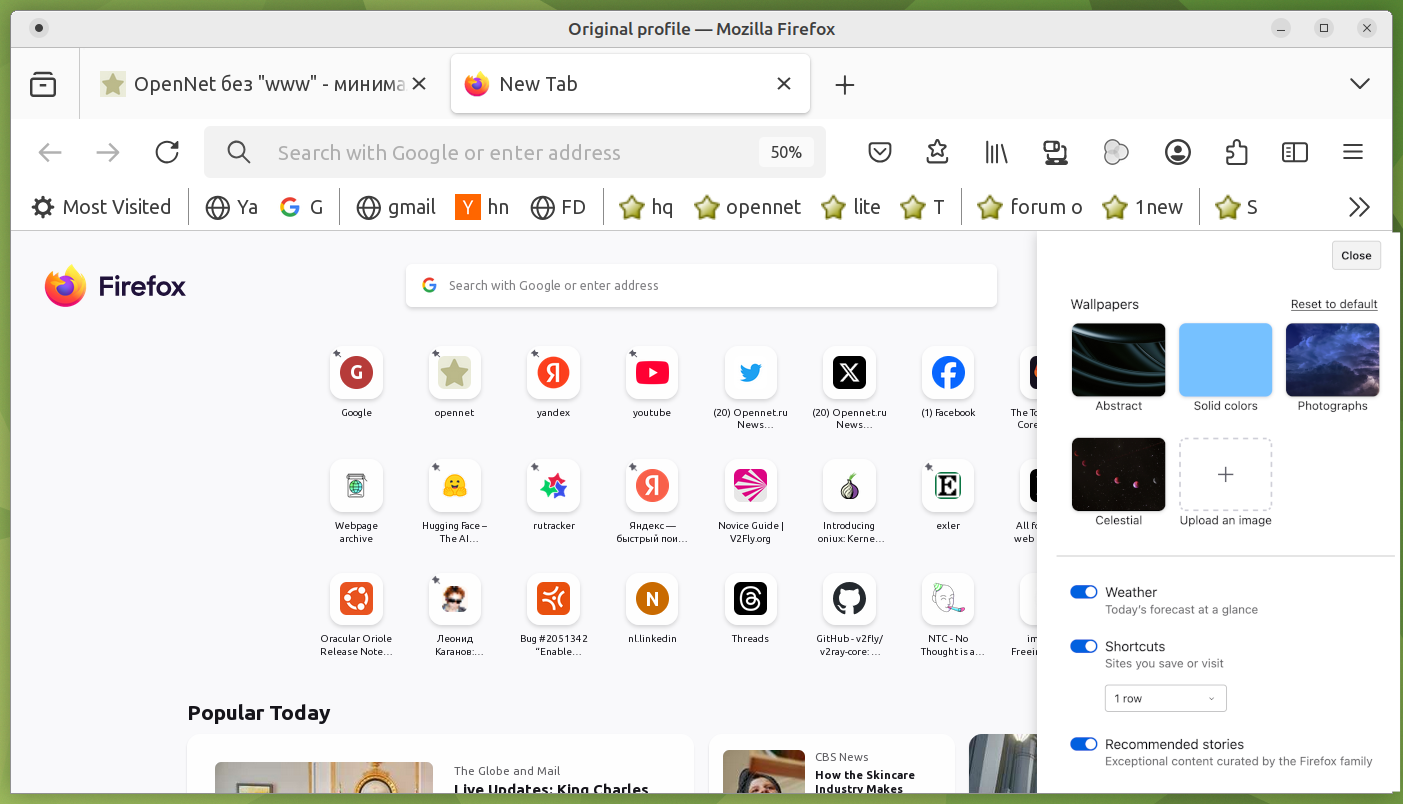Disable the Weather toggle
Screen dimensions: 1403x804
click(x=1084, y=592)
